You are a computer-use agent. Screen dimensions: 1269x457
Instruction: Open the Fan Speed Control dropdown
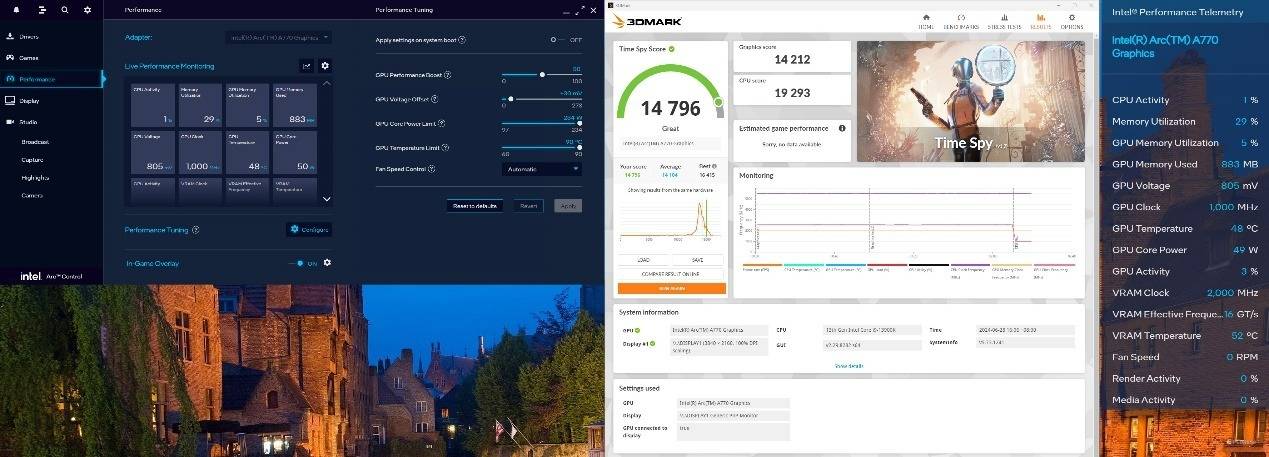pyautogui.click(x=541, y=169)
